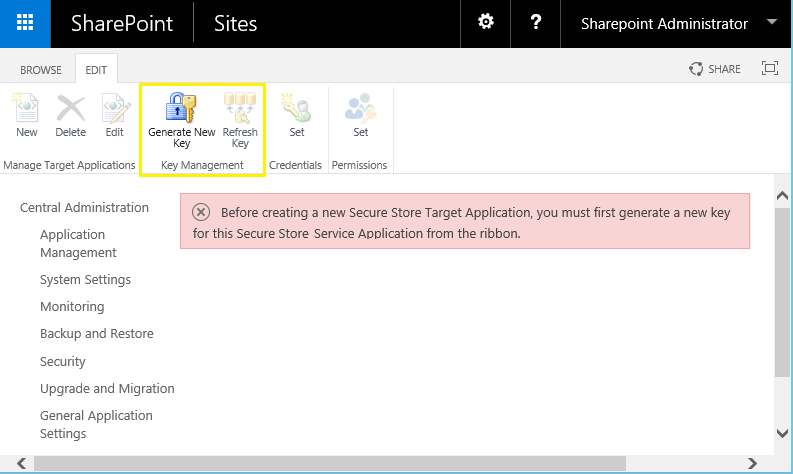Open Backup and Restore link
Image resolution: width=793 pixels, height=474 pixels.
click(x=97, y=333)
